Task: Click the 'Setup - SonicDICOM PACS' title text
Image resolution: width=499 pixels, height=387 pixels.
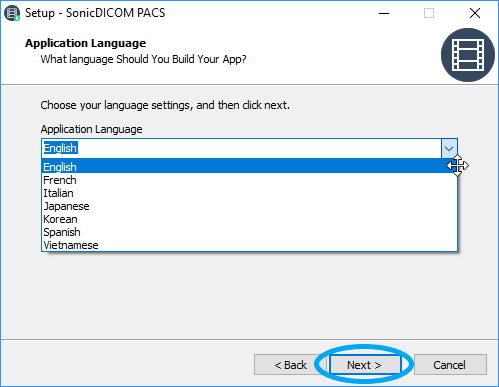Action: coord(95,13)
